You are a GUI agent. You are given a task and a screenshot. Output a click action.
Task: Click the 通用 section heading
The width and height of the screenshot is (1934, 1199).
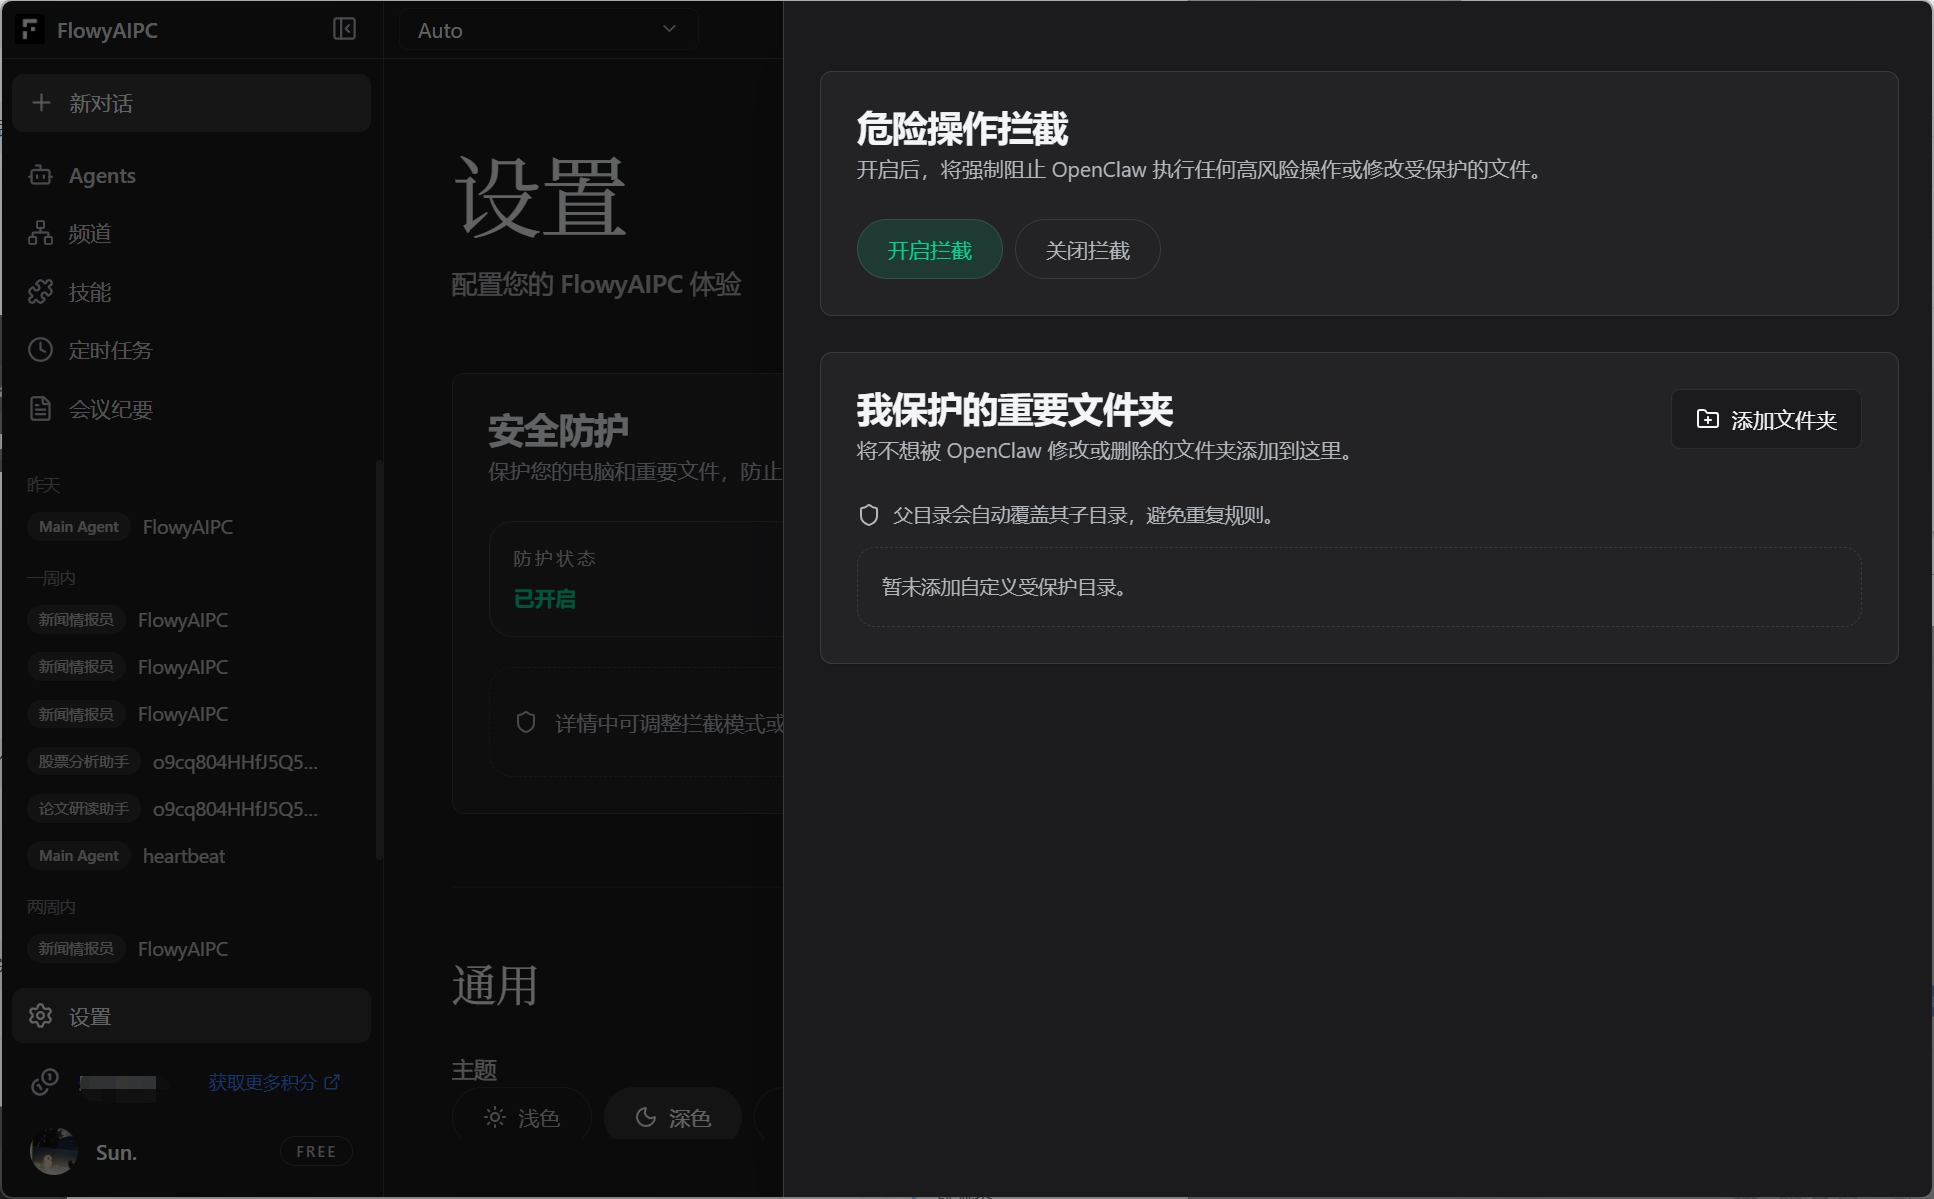click(495, 985)
